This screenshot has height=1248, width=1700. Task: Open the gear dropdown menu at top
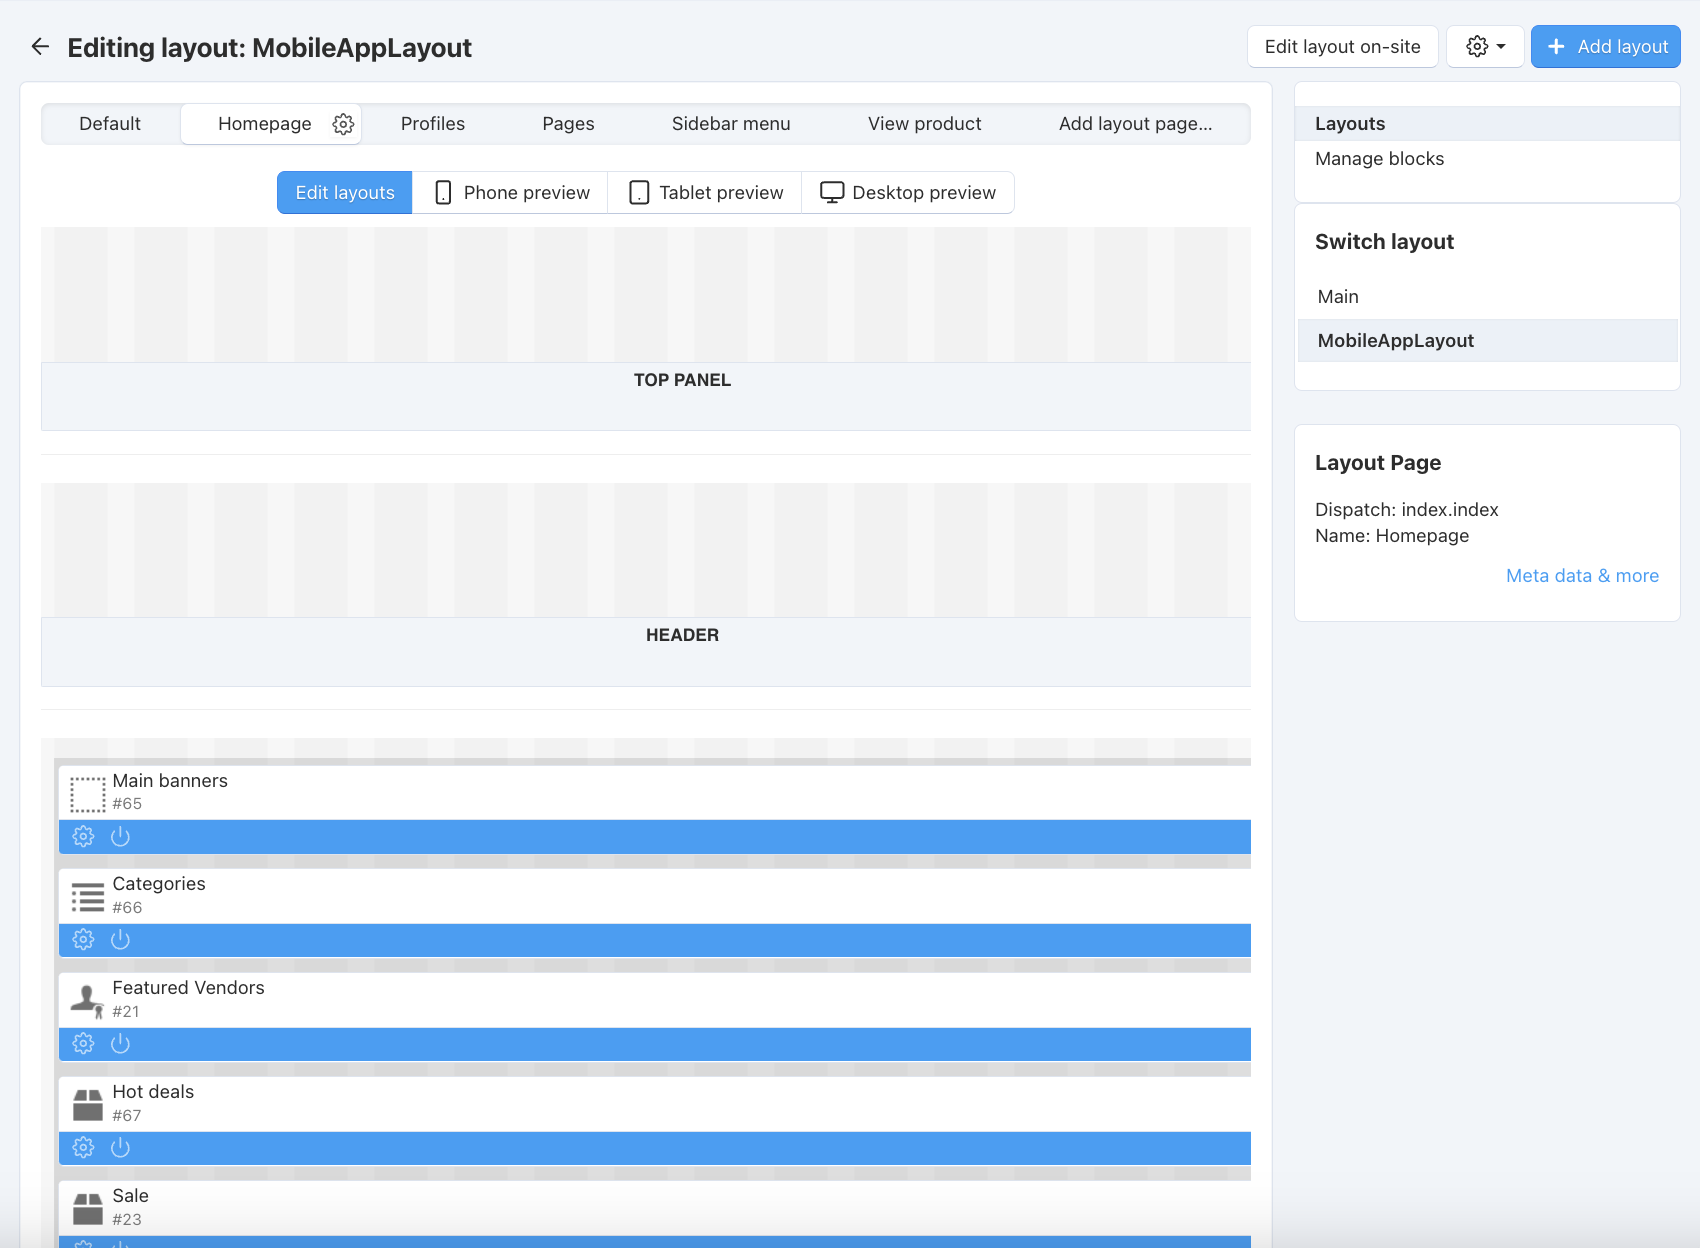pyautogui.click(x=1485, y=46)
